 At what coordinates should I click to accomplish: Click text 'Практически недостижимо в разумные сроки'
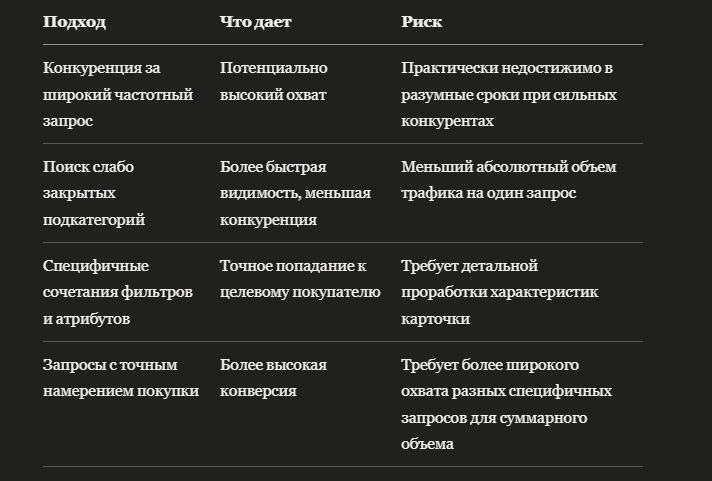click(507, 81)
